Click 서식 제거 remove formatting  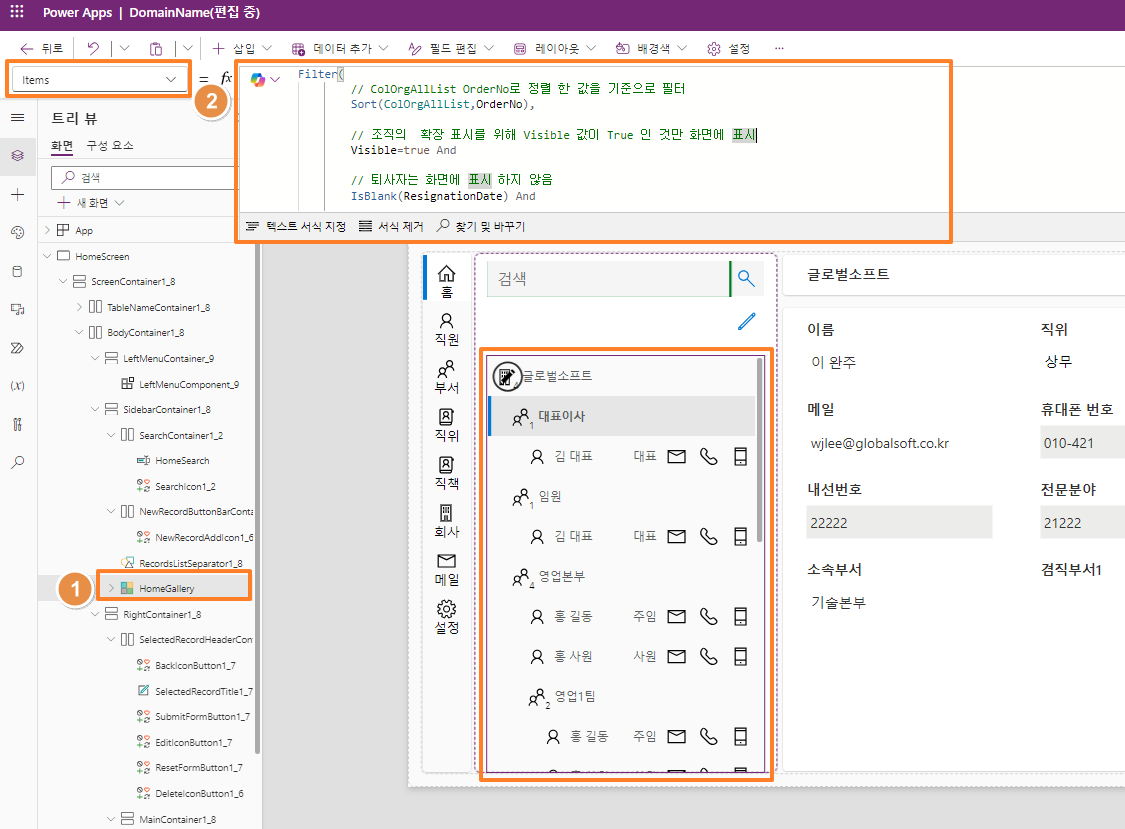click(391, 226)
